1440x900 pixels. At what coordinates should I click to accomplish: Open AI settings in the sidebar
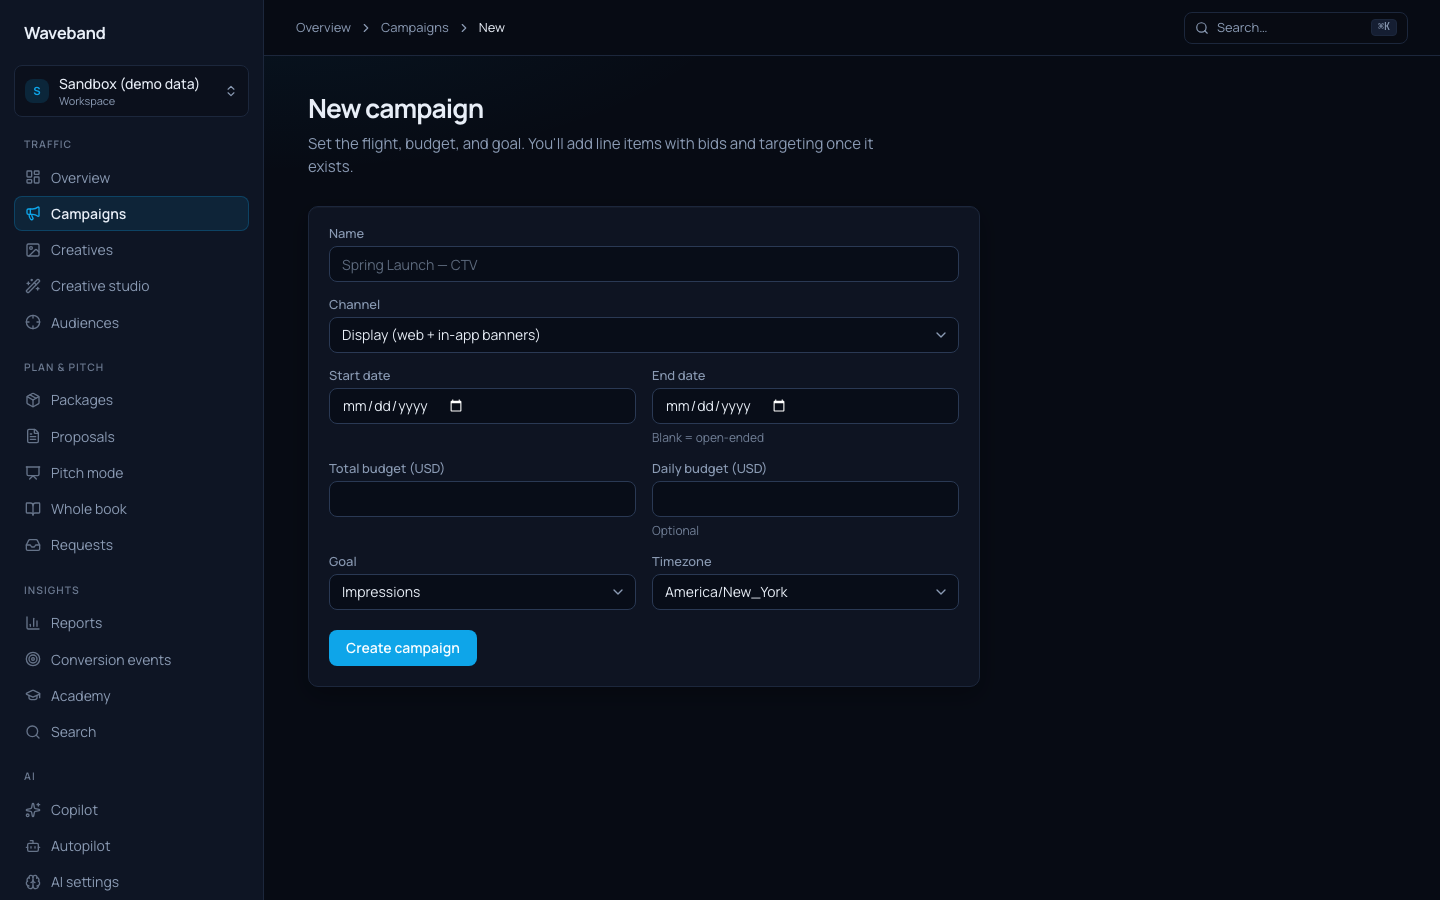[x=131, y=882]
